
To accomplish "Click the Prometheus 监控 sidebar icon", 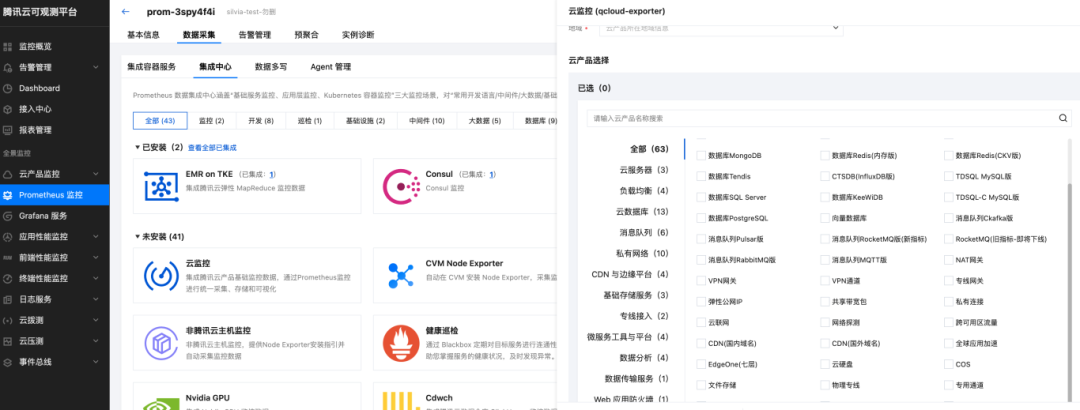I will [8, 195].
